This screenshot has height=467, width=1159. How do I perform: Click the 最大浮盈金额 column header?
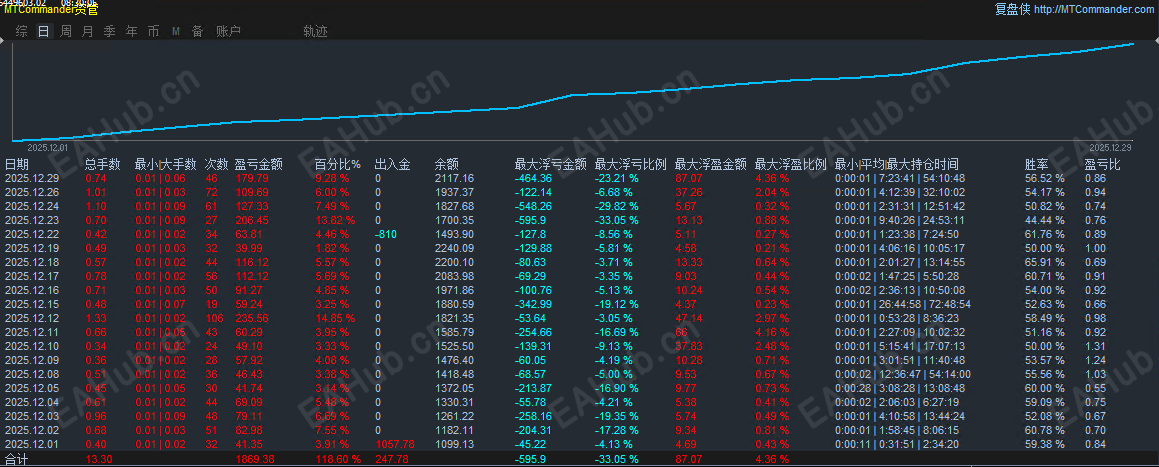click(x=710, y=164)
